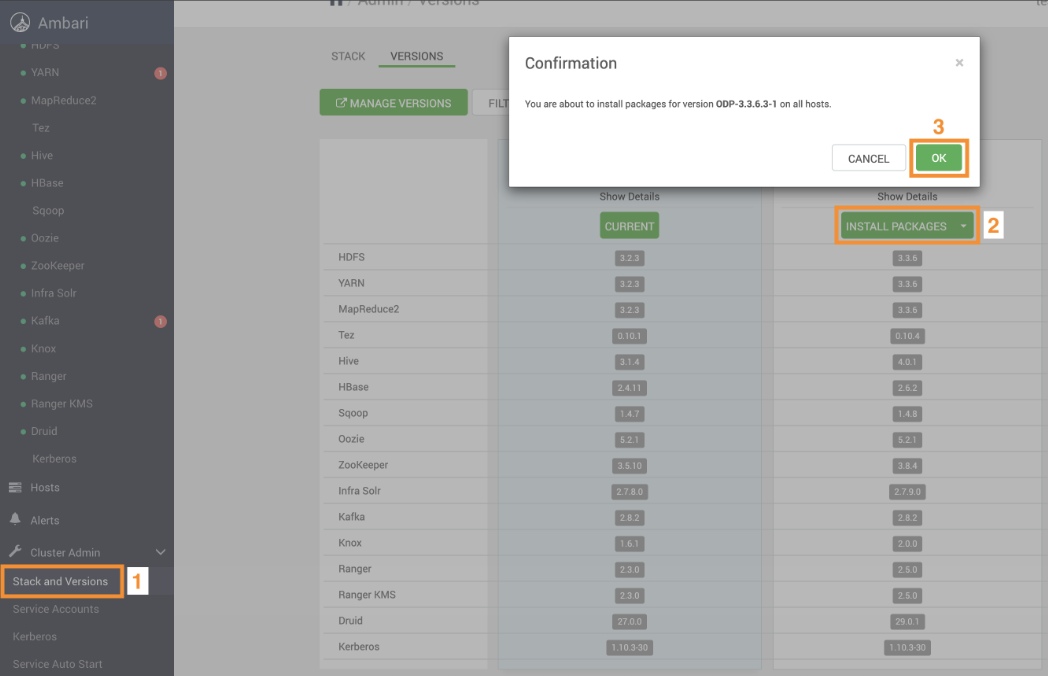Image resolution: width=1048 pixels, height=676 pixels.
Task: Open Service Accounts in sidebar
Action: pos(56,609)
